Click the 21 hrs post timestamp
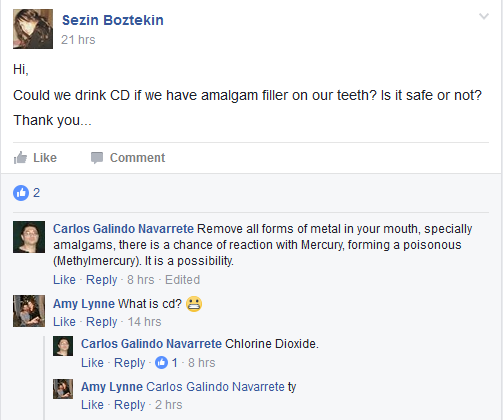Viewport: 503px width, 420px height. point(78,40)
